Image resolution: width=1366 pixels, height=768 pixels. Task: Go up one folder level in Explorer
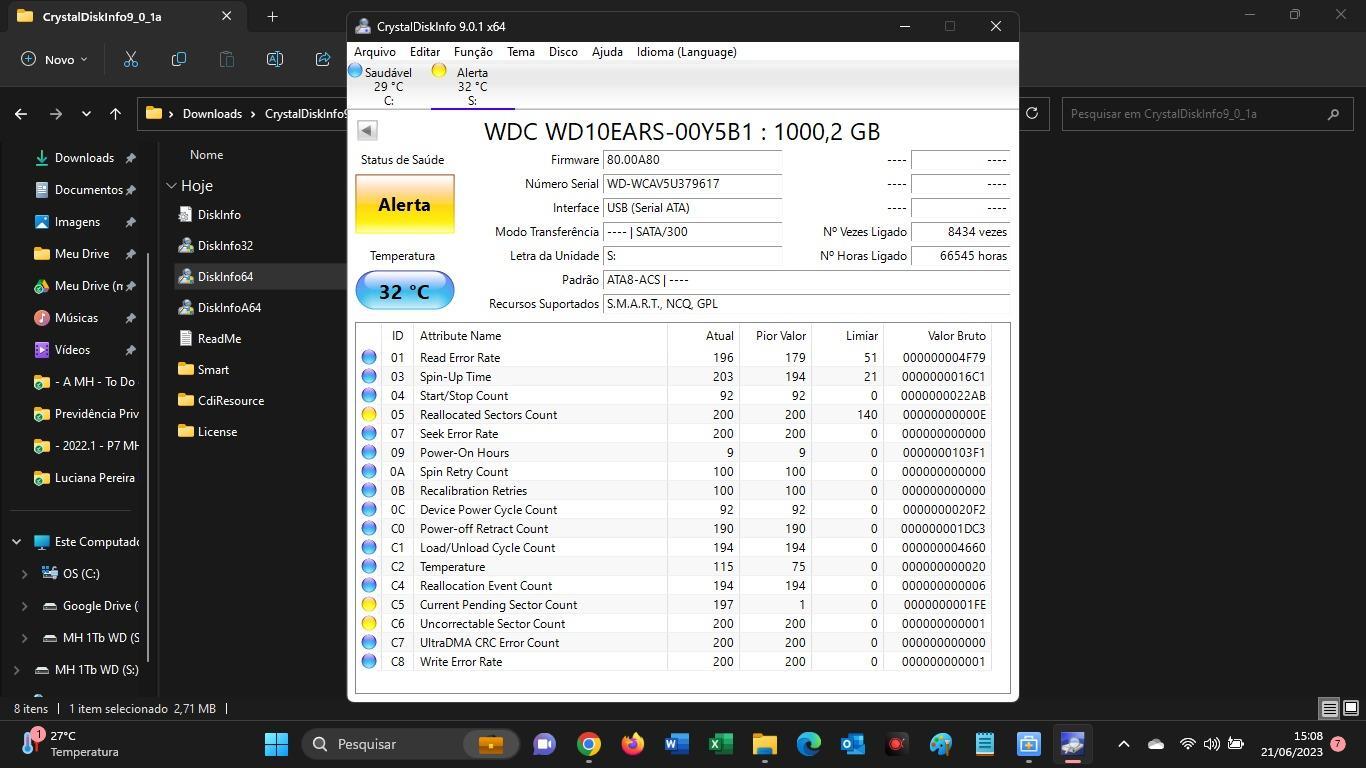[116, 114]
